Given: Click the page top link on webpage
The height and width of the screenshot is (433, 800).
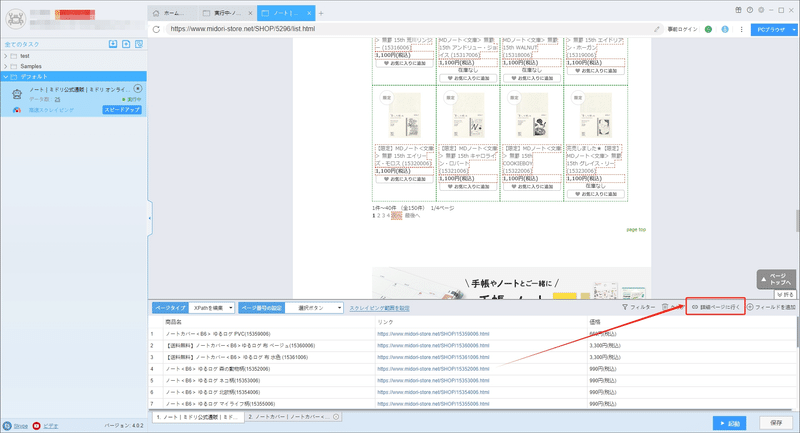Looking at the screenshot, I should (x=636, y=230).
